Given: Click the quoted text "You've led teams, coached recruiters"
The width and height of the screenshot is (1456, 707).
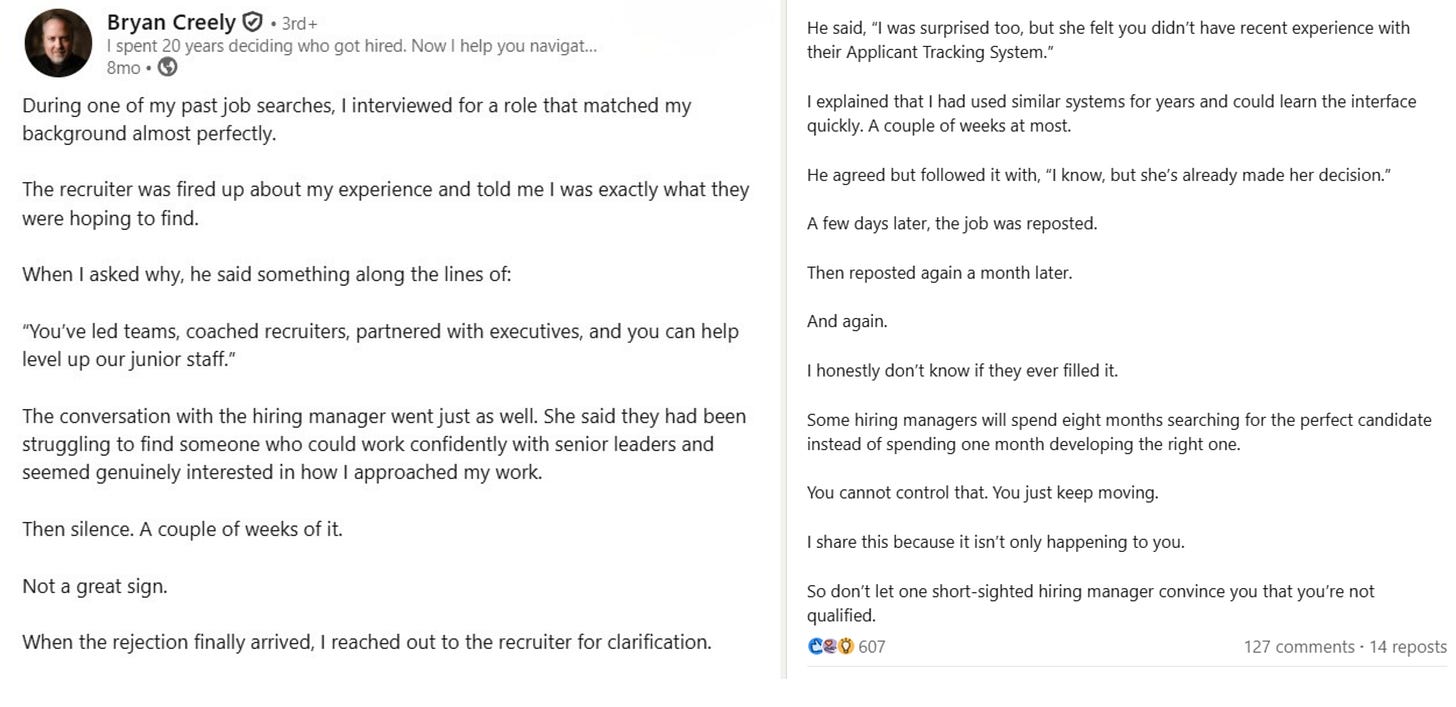Looking at the screenshot, I should pyautogui.click(x=381, y=345).
